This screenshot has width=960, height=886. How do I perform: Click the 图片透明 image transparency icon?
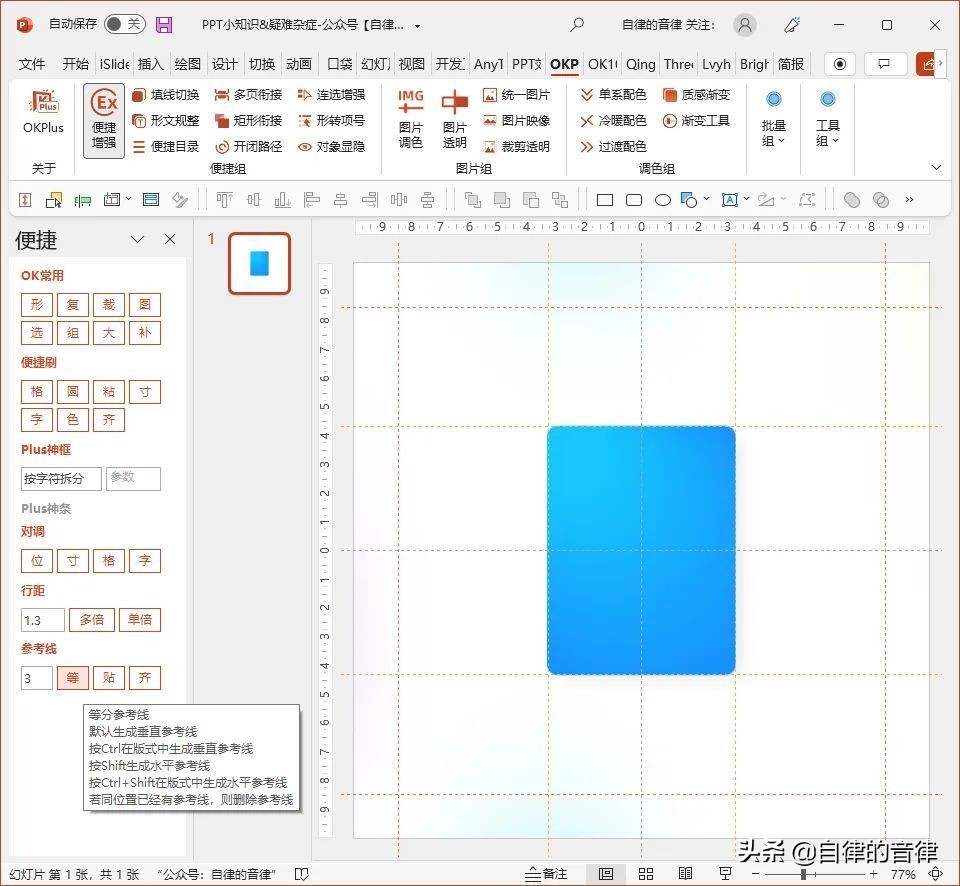455,118
